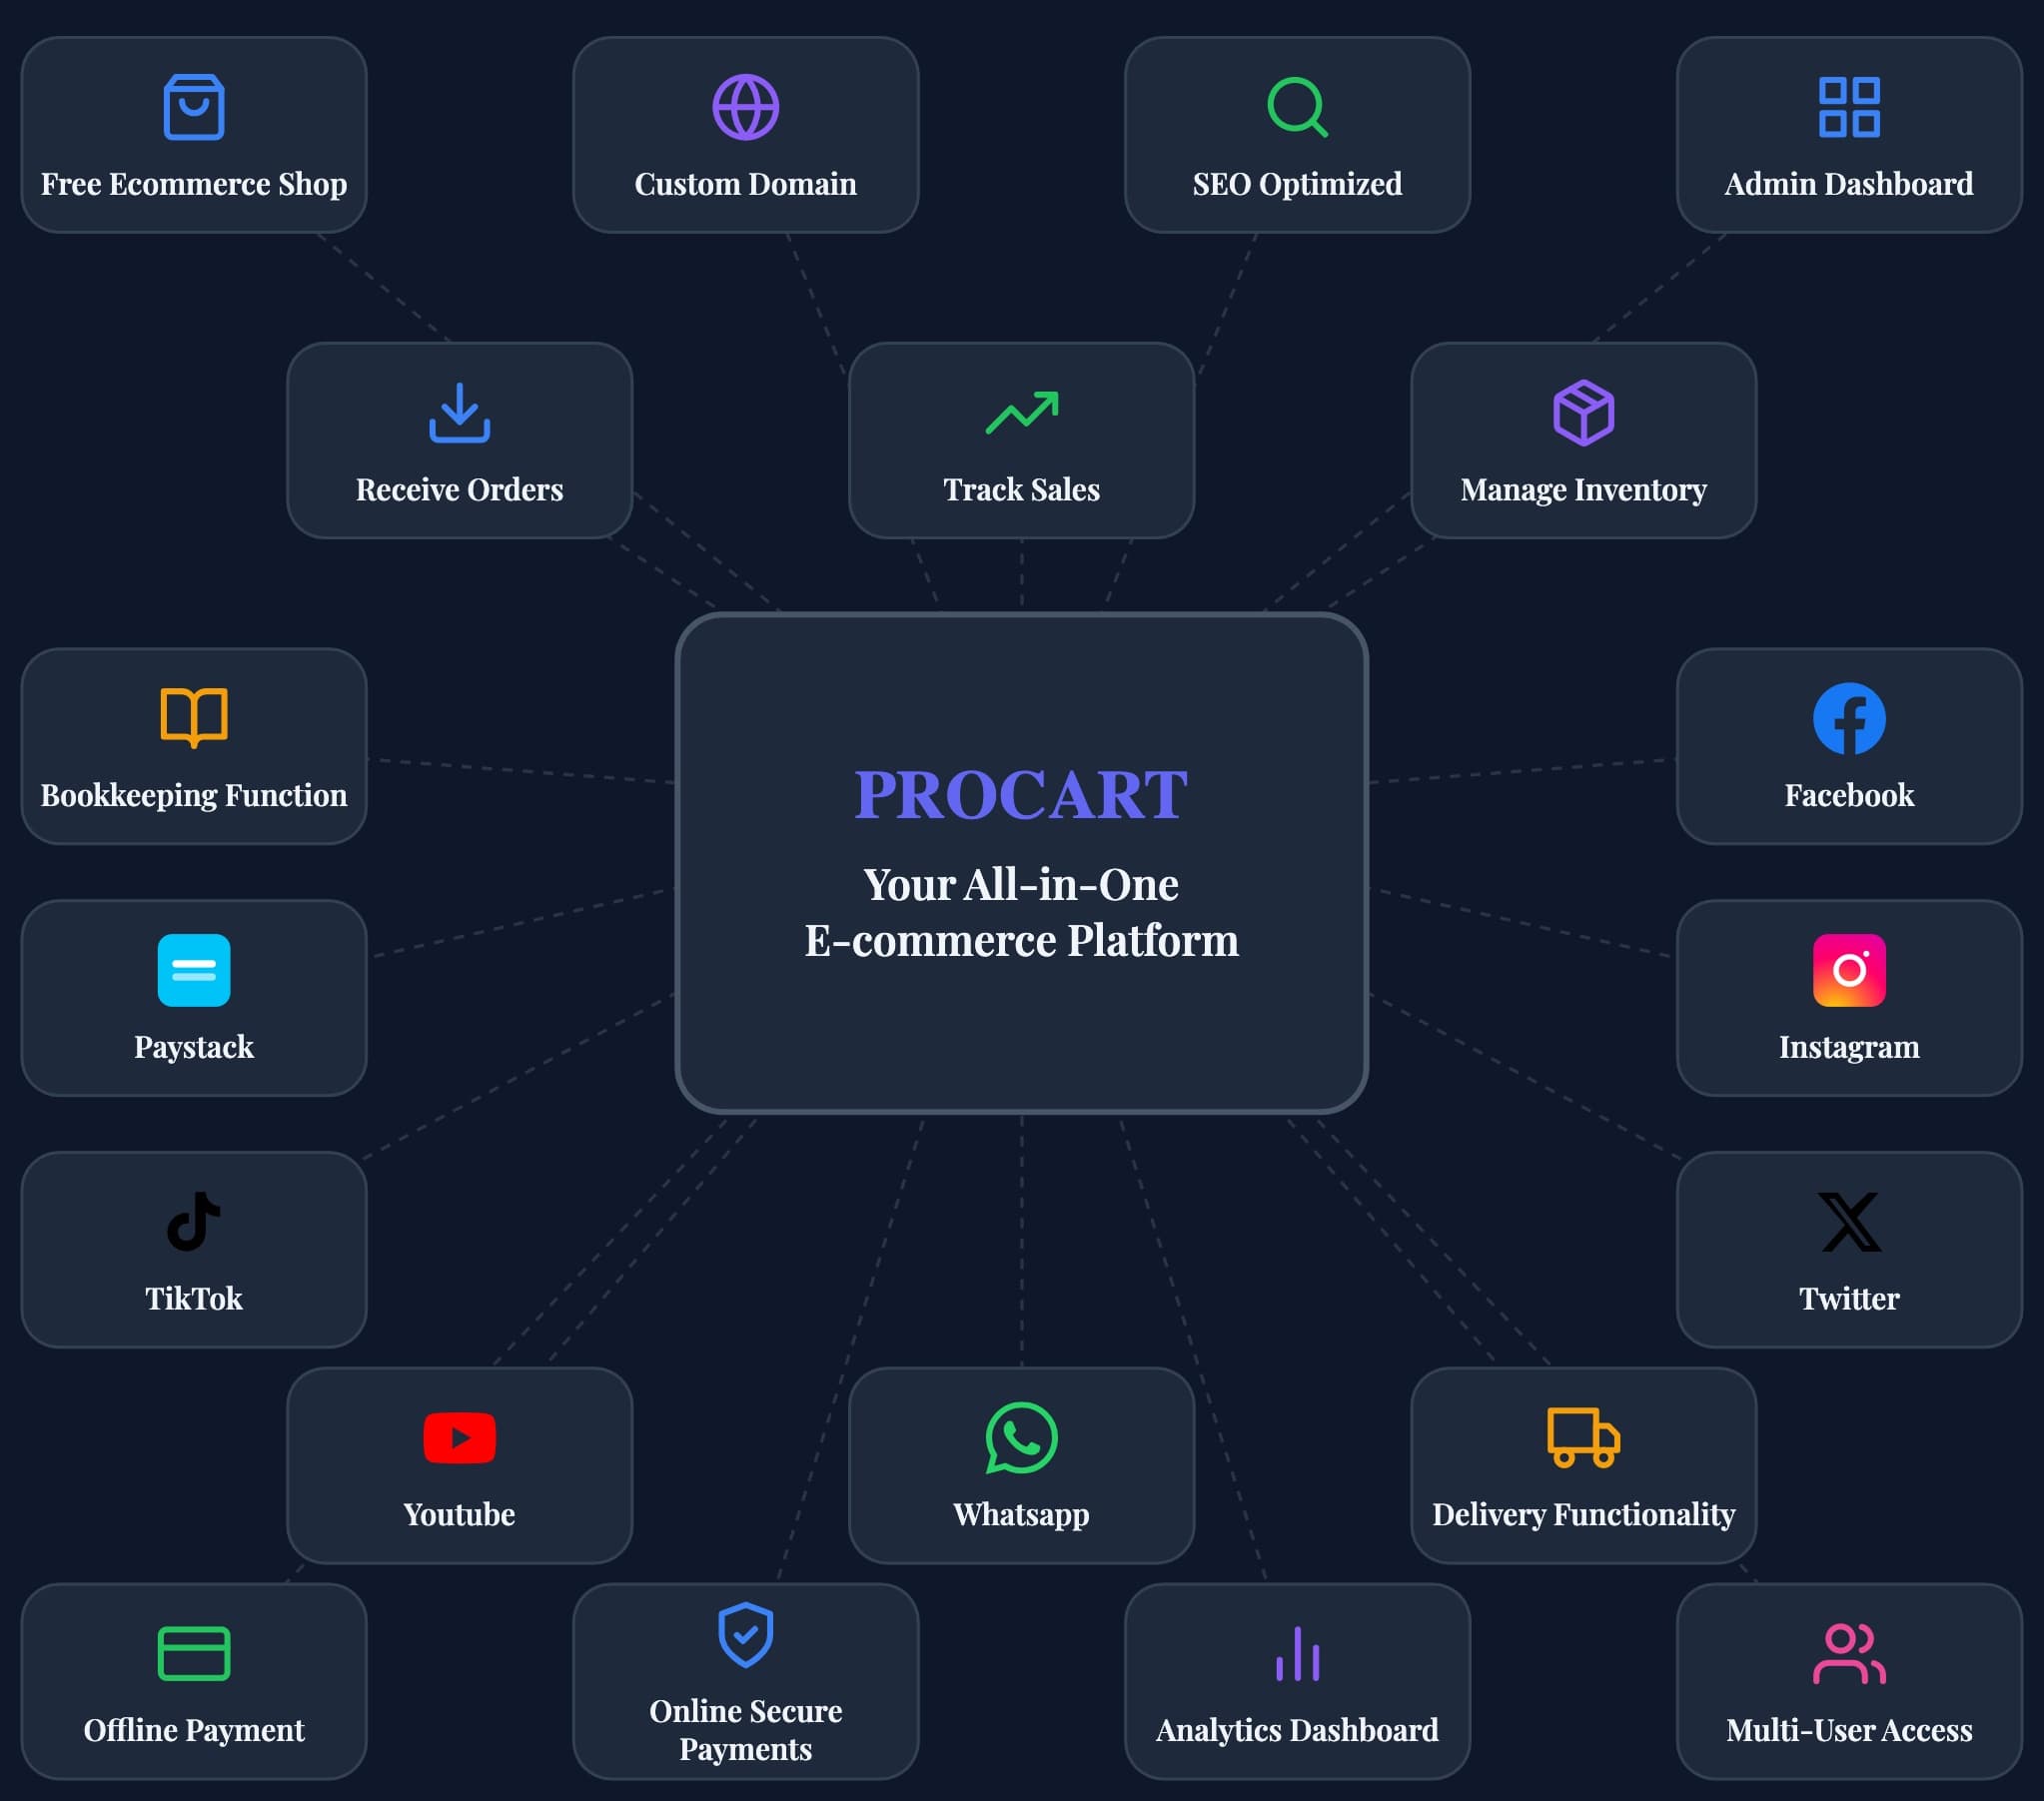
Task: Click the 'Instagram' label text
Action: pos(1849,1046)
